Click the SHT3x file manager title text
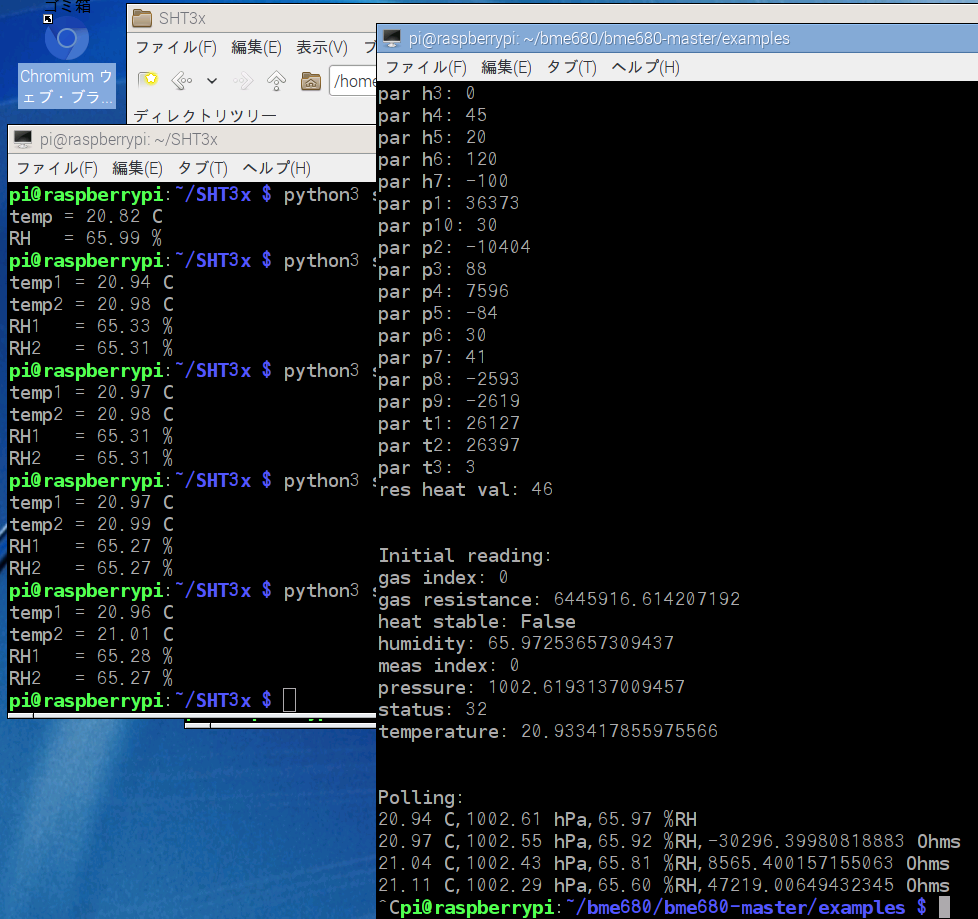This screenshot has width=978, height=919. (182, 18)
